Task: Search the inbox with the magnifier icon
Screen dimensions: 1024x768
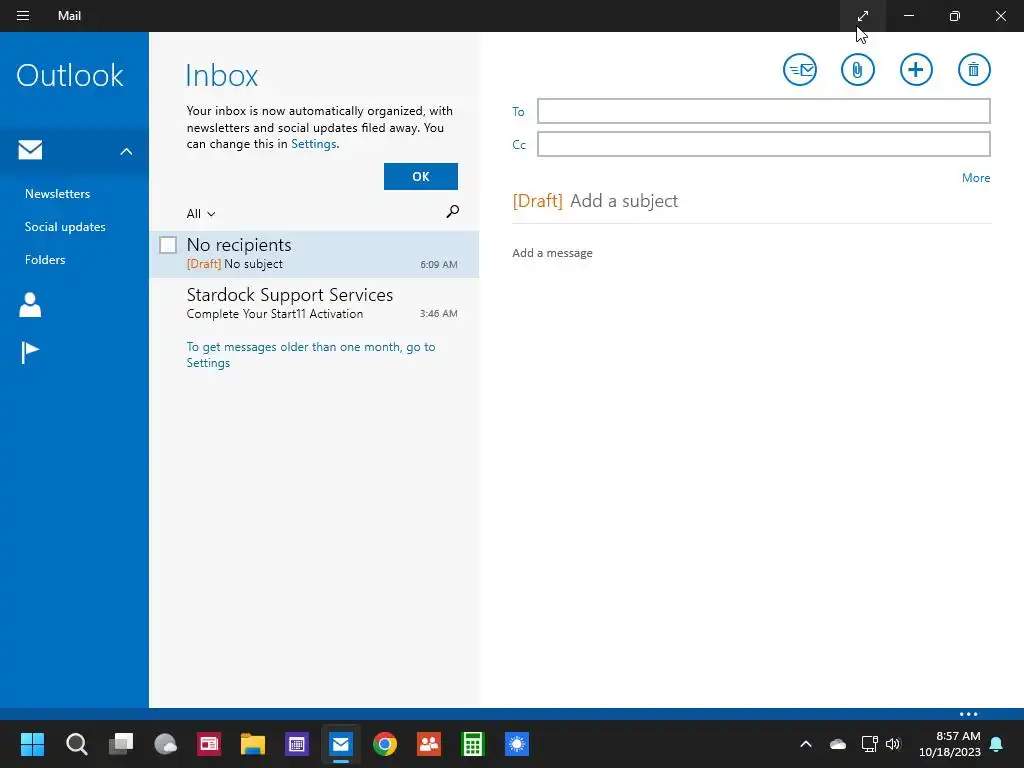Action: tap(452, 212)
